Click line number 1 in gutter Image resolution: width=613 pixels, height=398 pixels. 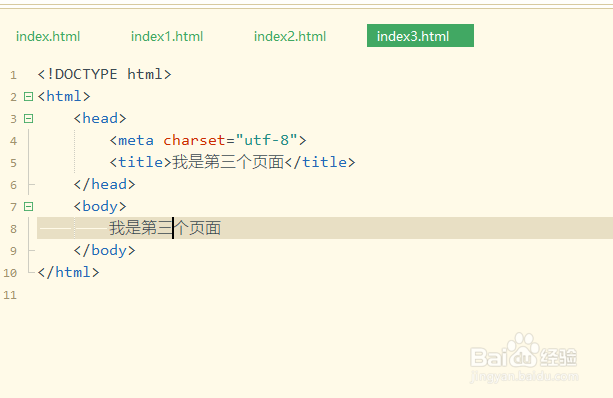click(x=13, y=75)
